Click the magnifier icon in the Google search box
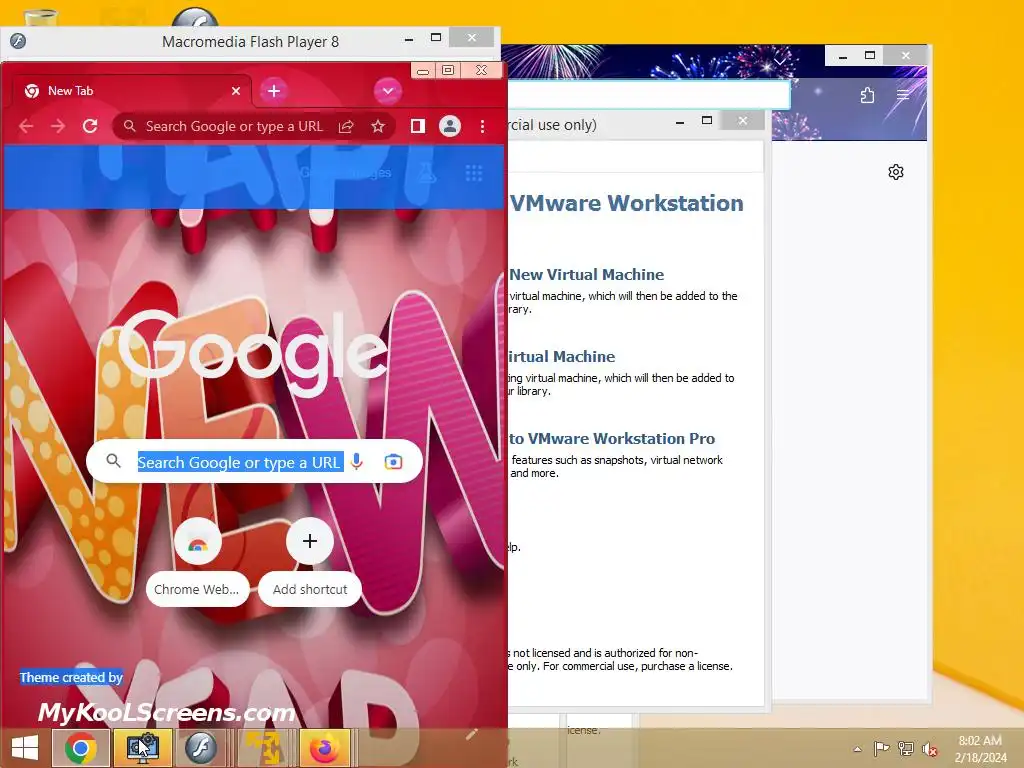The width and height of the screenshot is (1024, 768). tap(113, 461)
